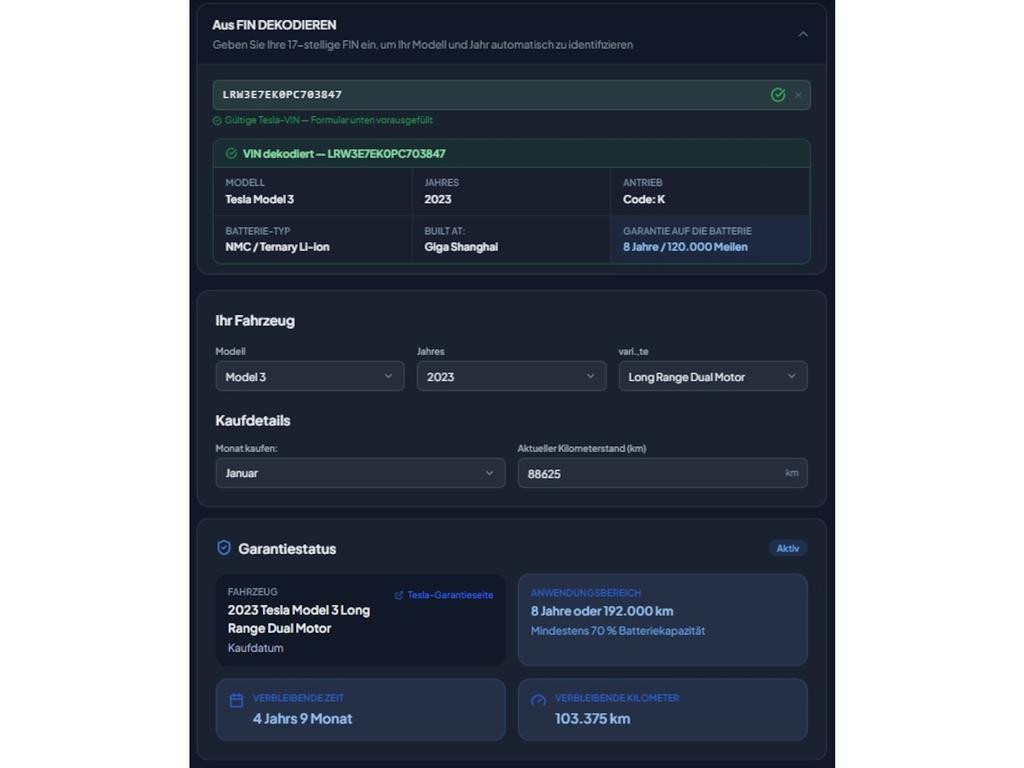Click the VIN input field LRW3E7EK0PC703847
1024x768 pixels.
click(511, 95)
